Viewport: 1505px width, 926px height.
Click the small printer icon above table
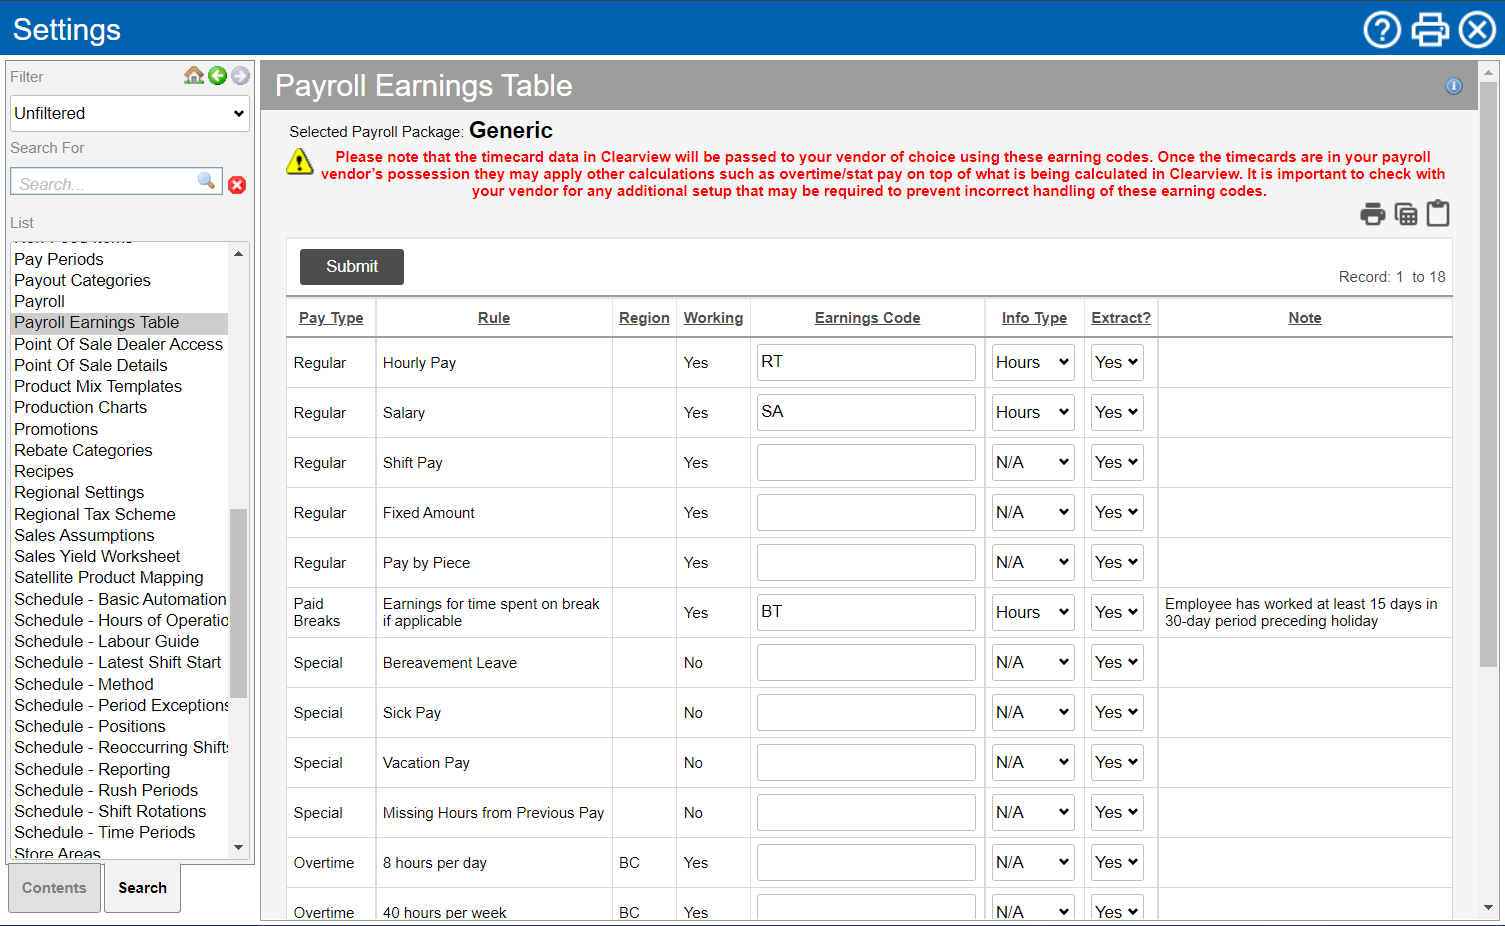tap(1373, 214)
